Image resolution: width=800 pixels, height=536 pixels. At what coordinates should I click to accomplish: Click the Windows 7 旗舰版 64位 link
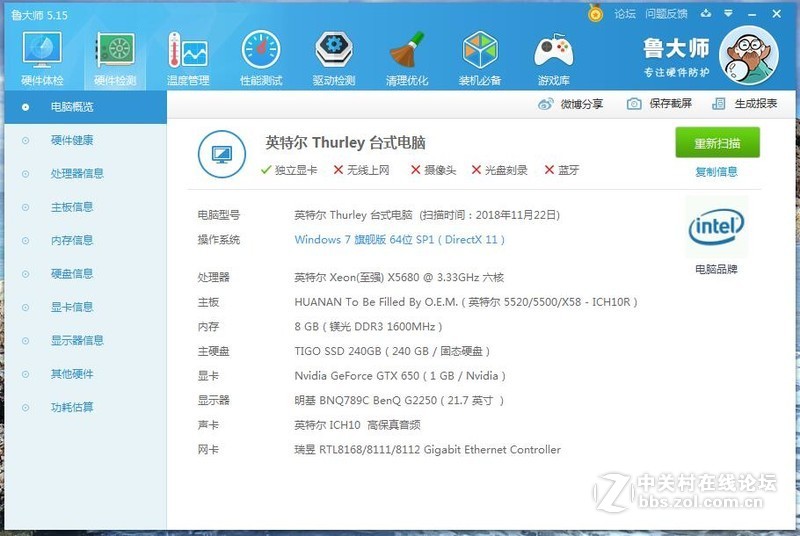pyautogui.click(x=399, y=240)
